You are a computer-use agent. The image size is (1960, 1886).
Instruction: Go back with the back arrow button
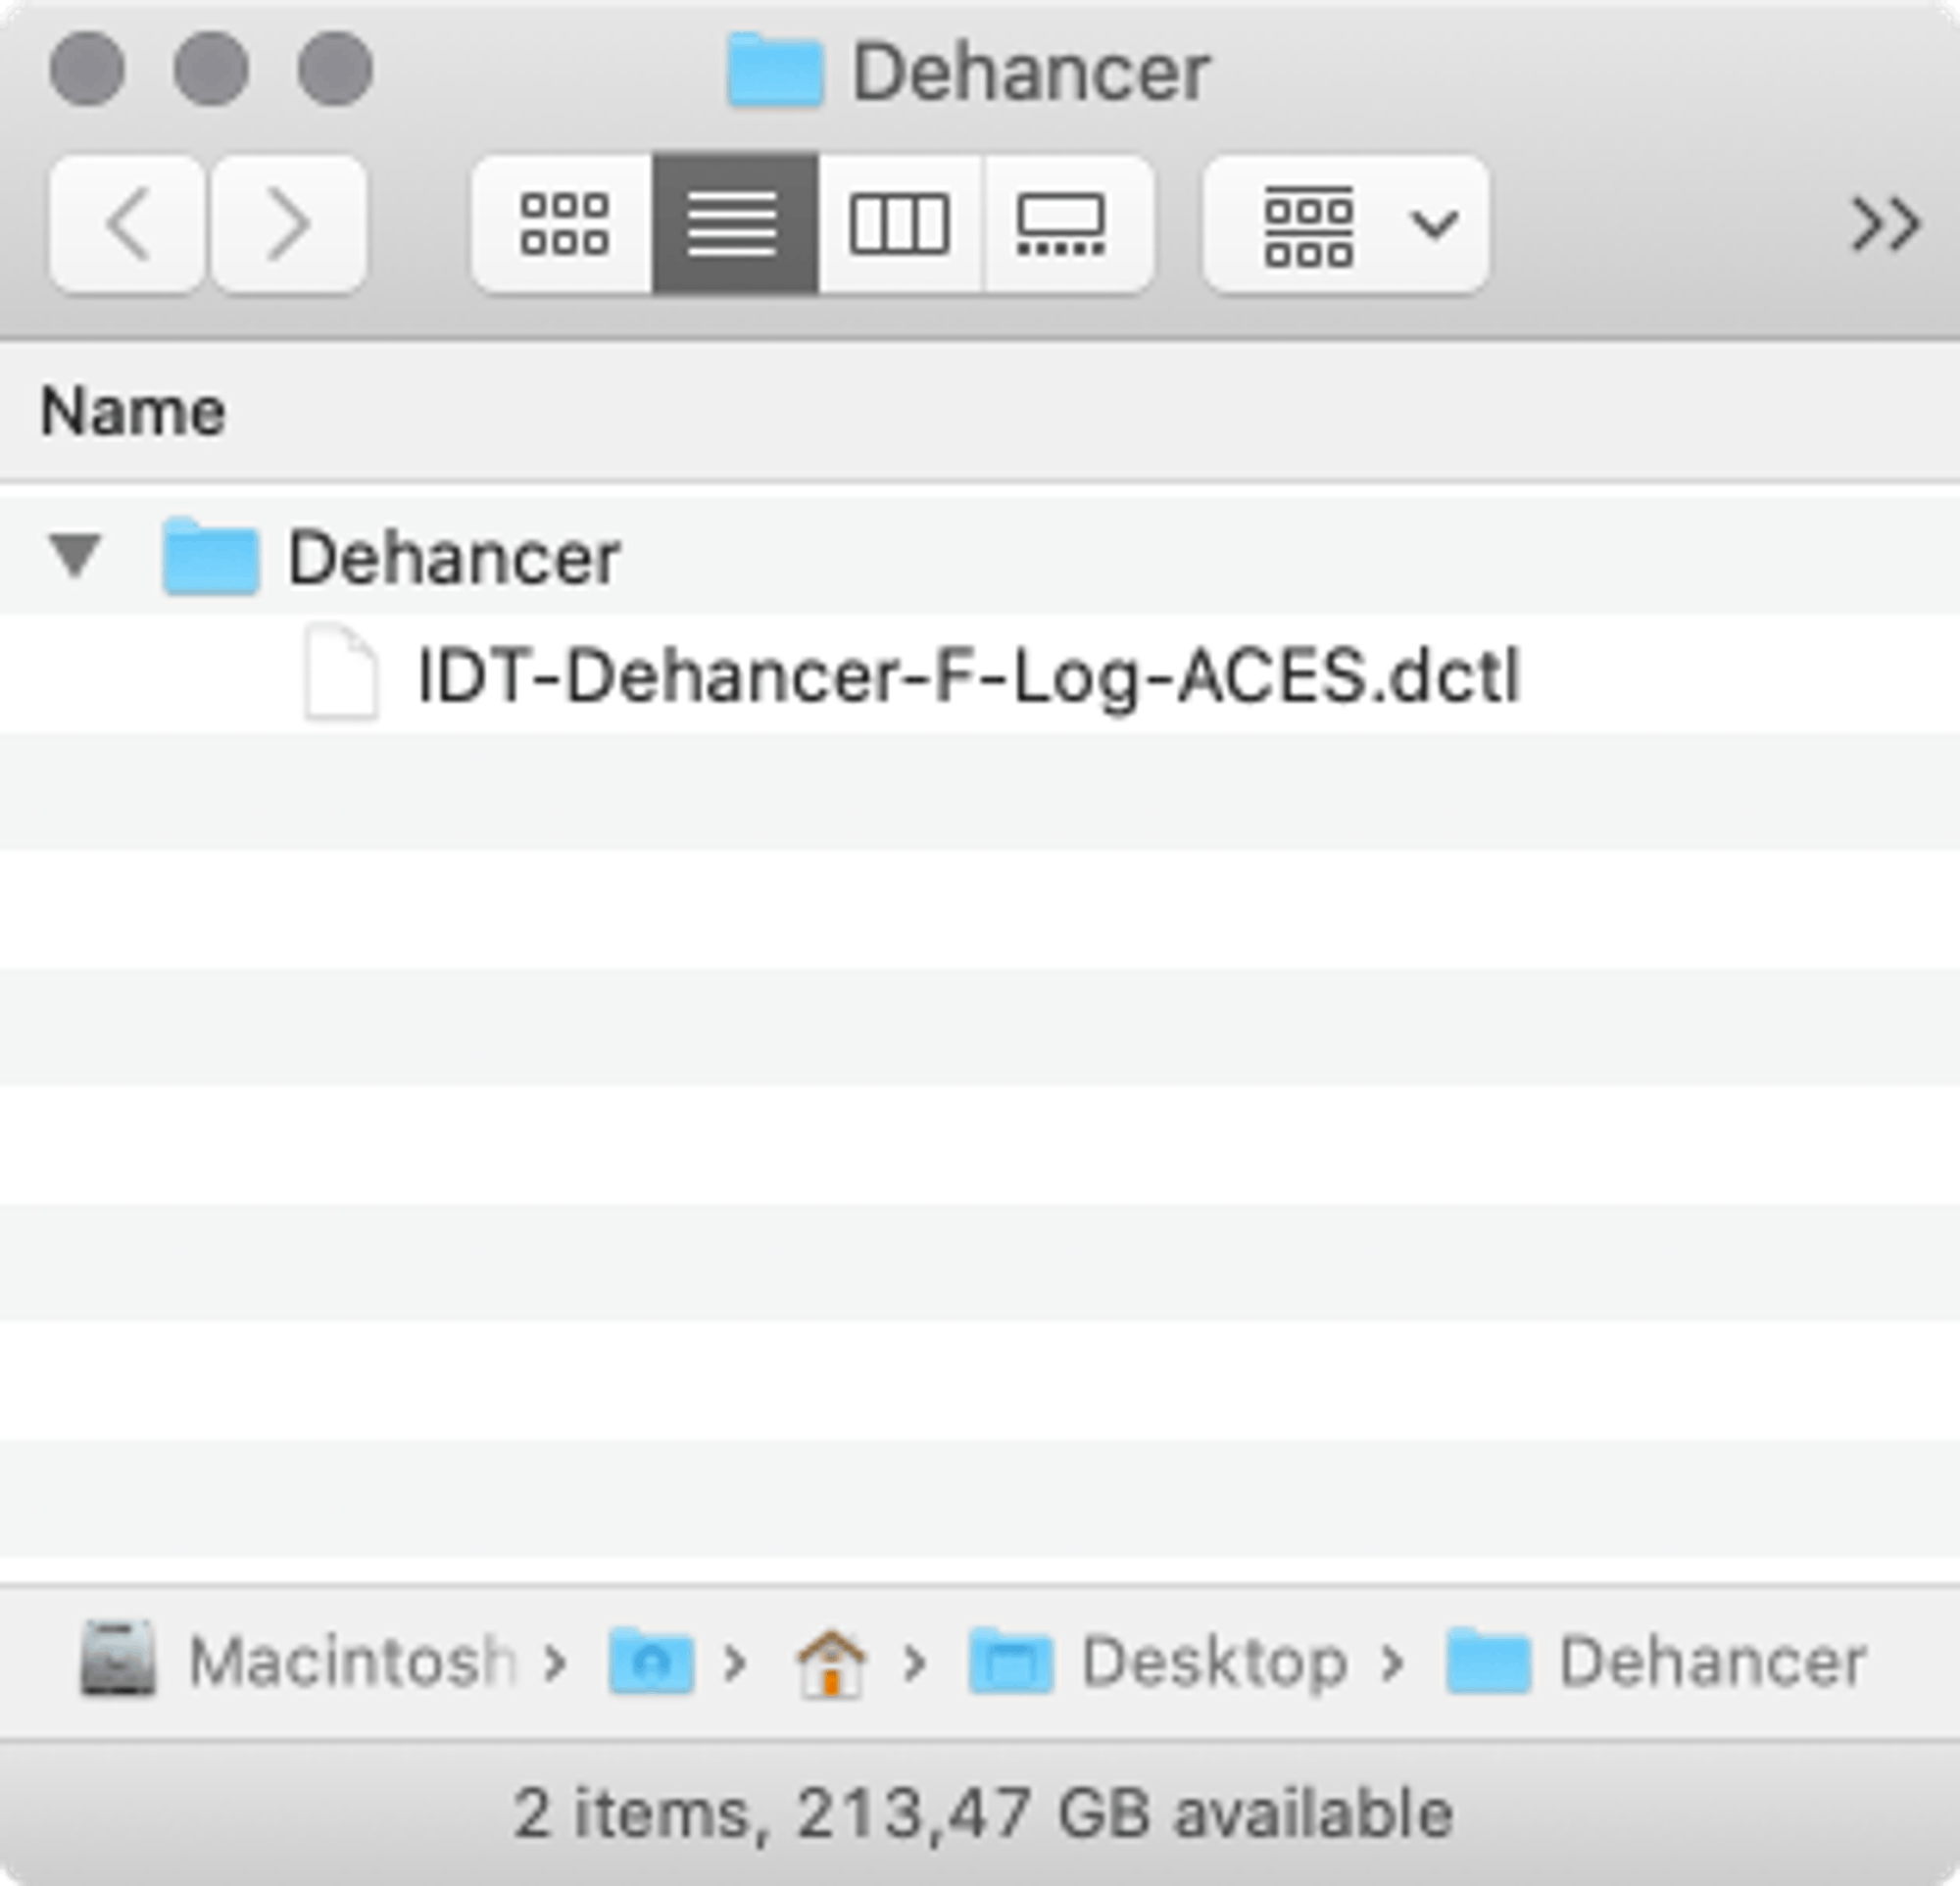[x=127, y=224]
